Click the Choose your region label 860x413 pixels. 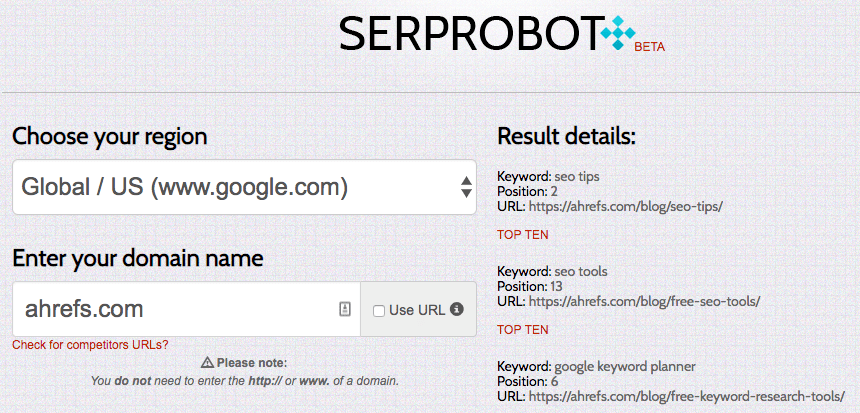coord(110,136)
